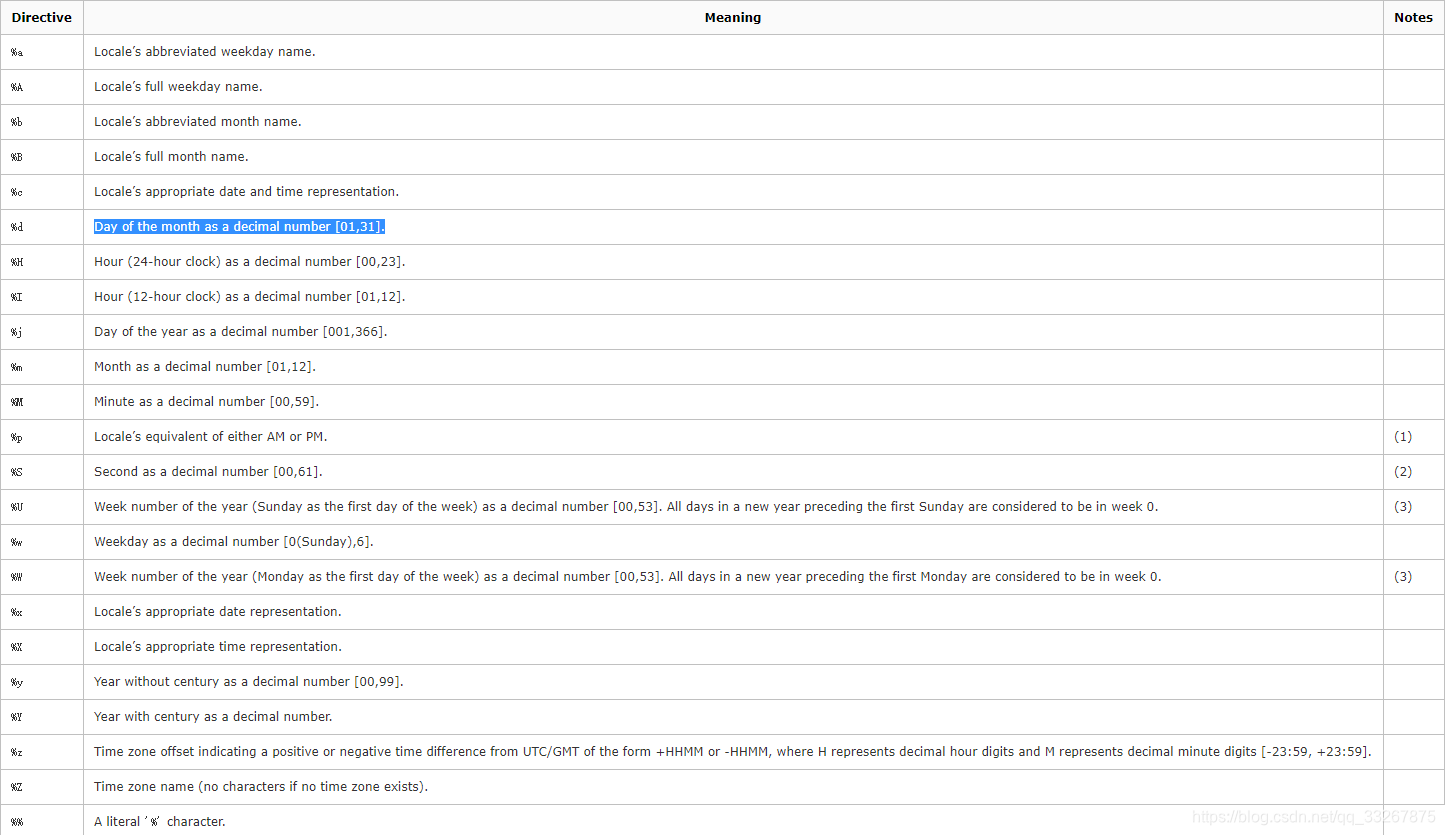Viewport: 1445px width, 835px height.
Task: Click "Locale's abbreviated weekday name." text
Action: click(204, 52)
